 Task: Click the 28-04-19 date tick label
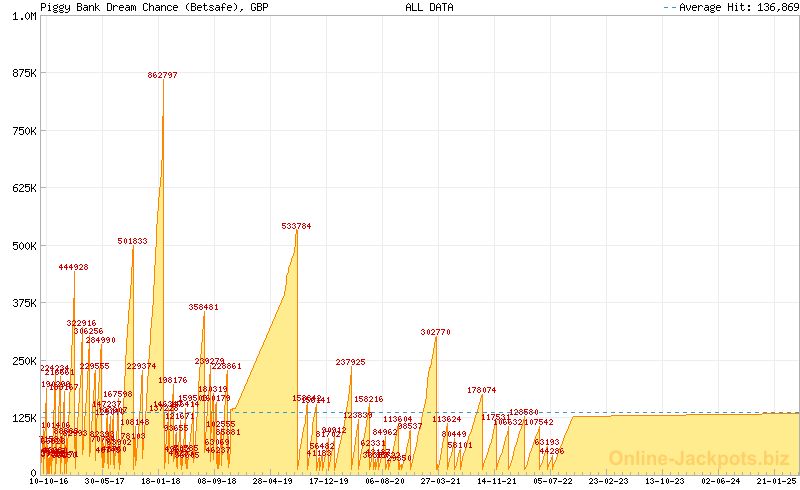(273, 481)
